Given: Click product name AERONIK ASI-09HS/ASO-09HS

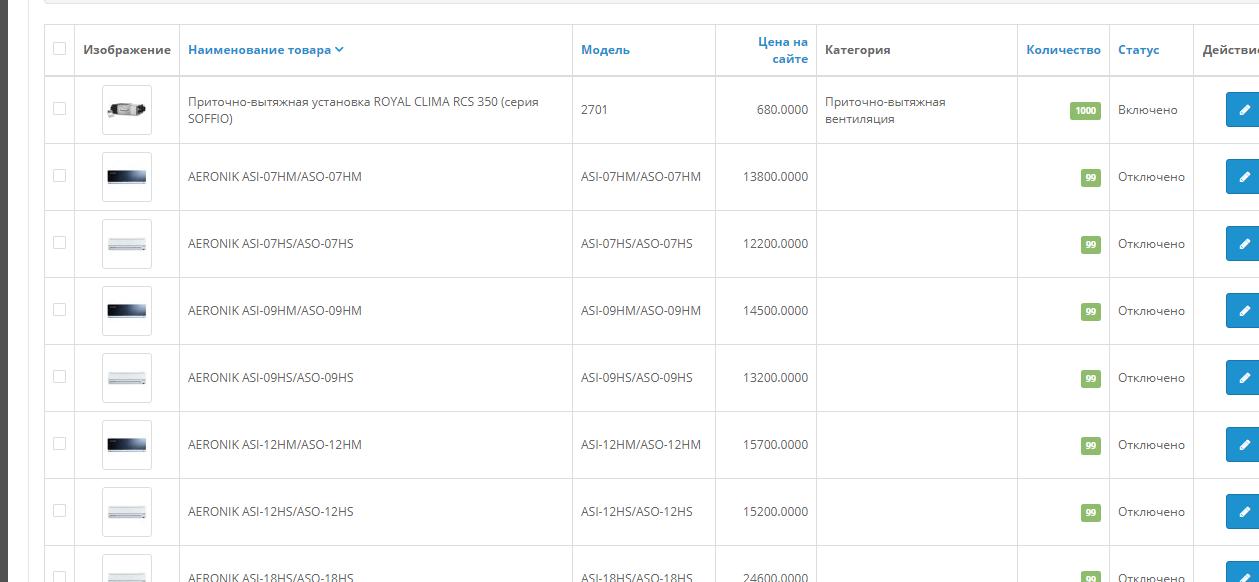Looking at the screenshot, I should 271,378.
